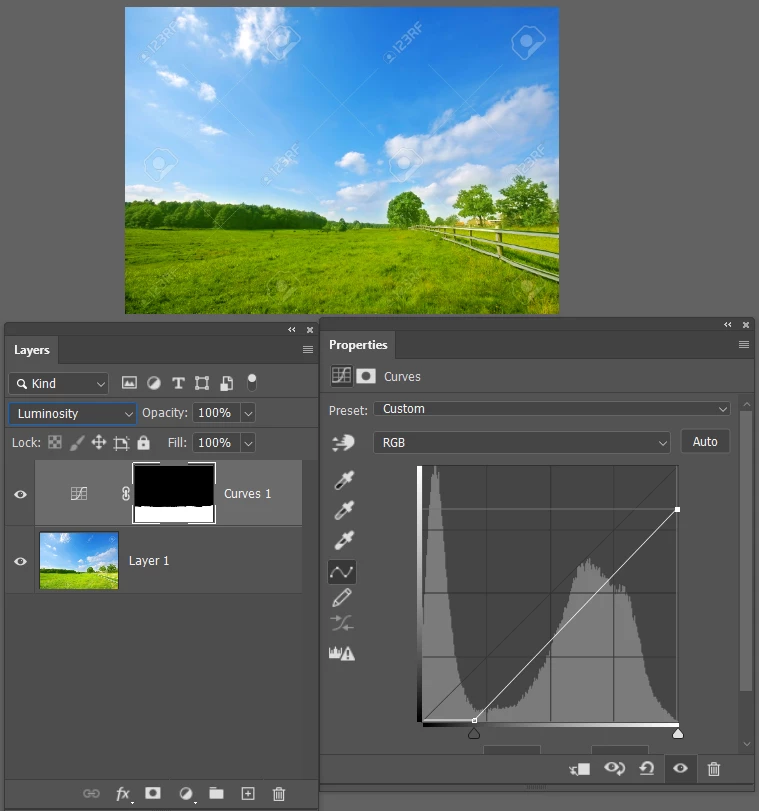
Task: Click the Auto button
Action: (705, 442)
